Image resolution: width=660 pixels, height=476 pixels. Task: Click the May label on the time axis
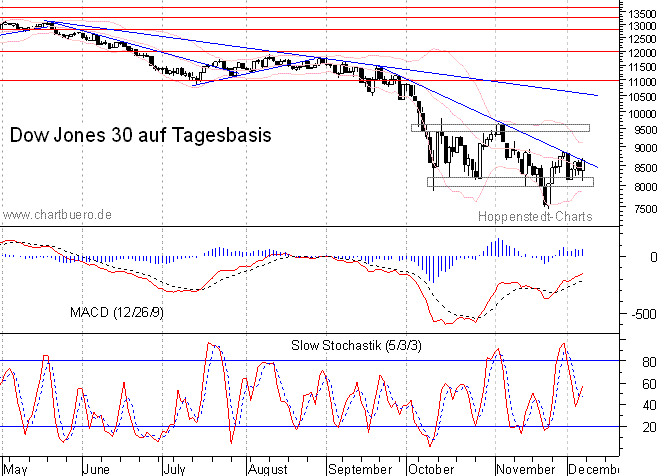coord(15,469)
